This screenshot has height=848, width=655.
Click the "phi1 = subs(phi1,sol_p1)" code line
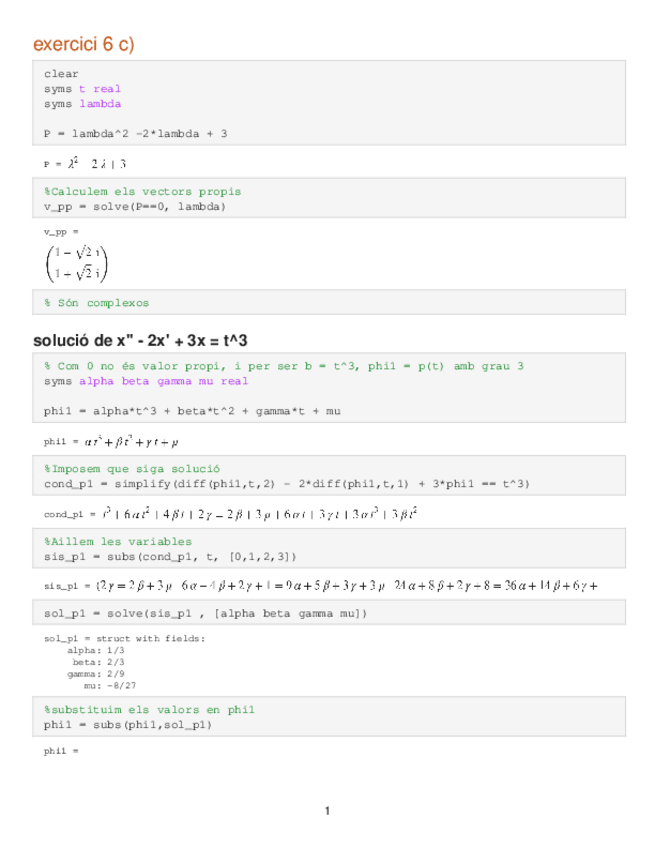(x=128, y=725)
